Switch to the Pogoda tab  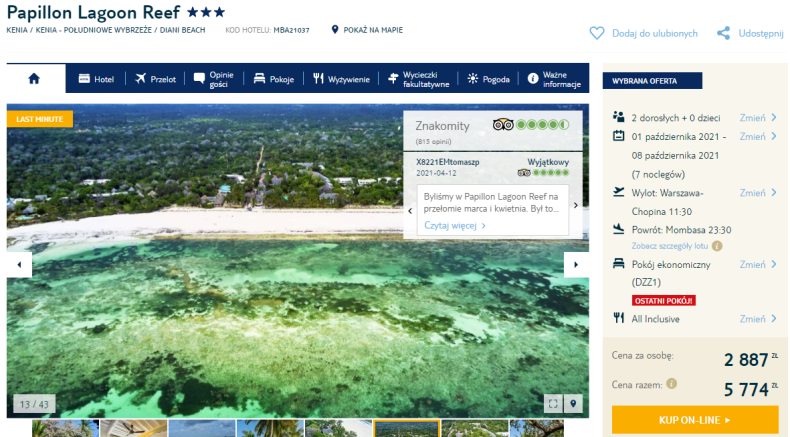point(488,79)
